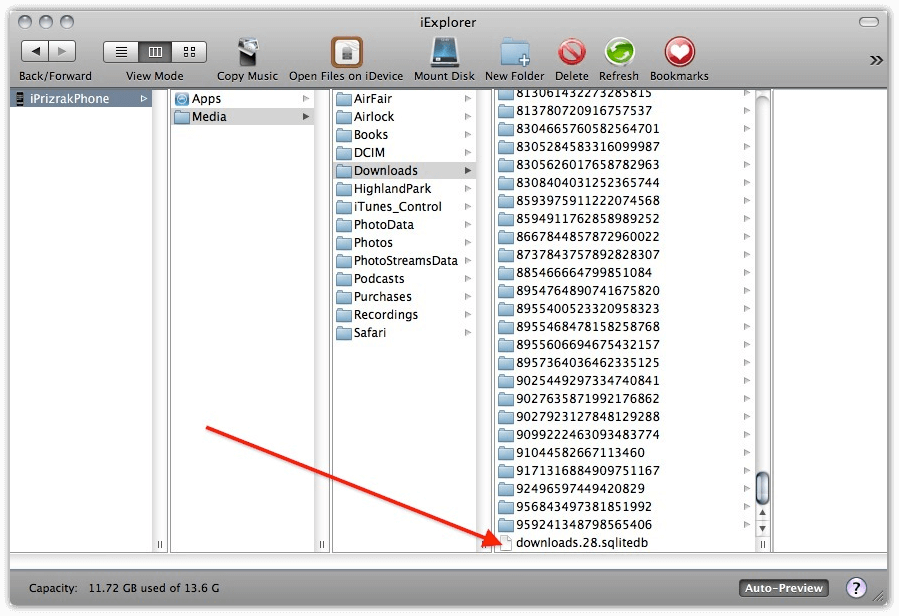Click column resize handle under device column
The image size is (899, 616).
160,544
